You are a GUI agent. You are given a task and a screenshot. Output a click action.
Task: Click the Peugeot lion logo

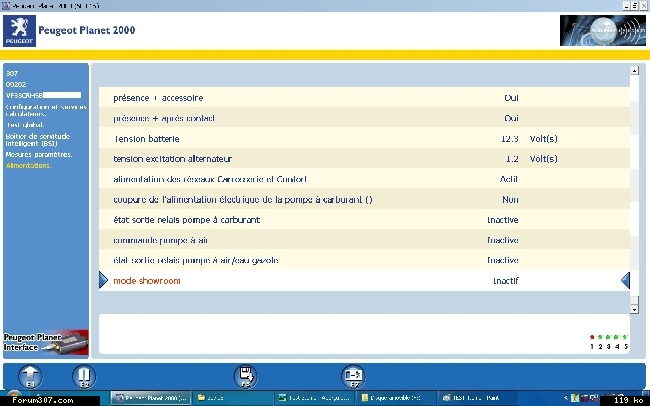coord(19,31)
